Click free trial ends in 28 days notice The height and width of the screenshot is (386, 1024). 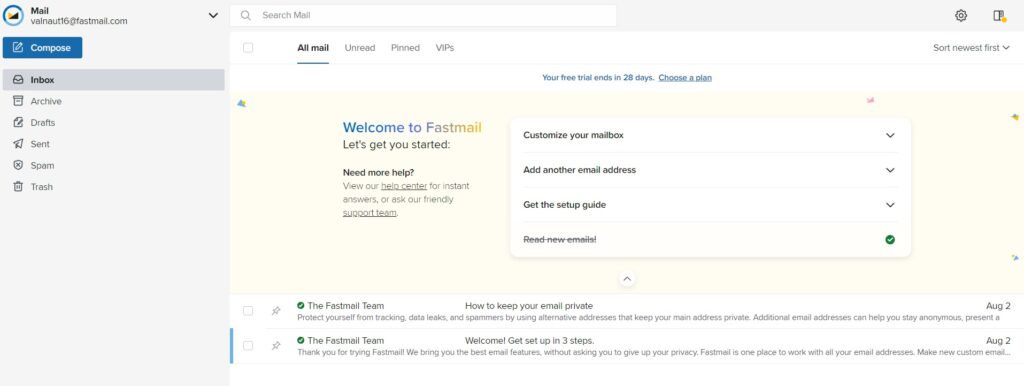pyautogui.click(x=598, y=78)
